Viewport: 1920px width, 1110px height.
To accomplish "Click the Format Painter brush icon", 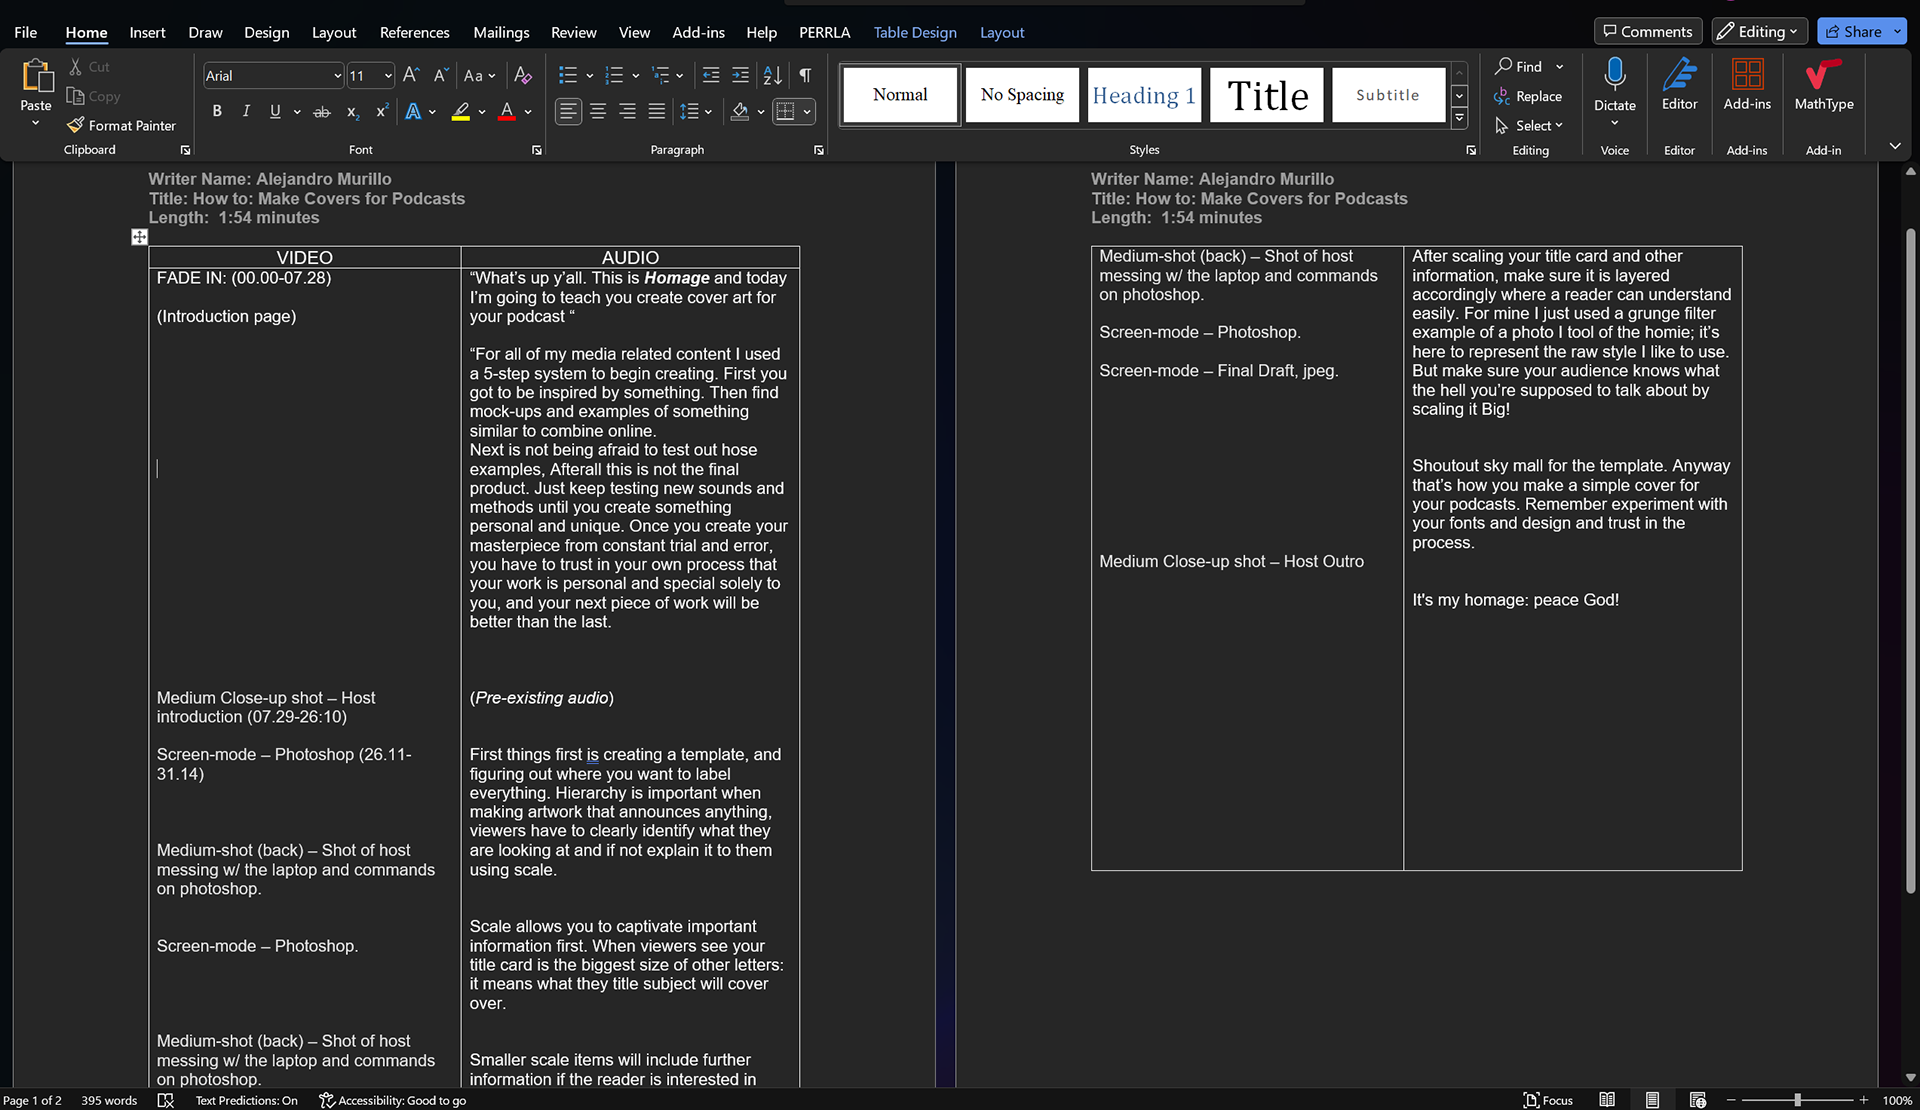I will 76,125.
